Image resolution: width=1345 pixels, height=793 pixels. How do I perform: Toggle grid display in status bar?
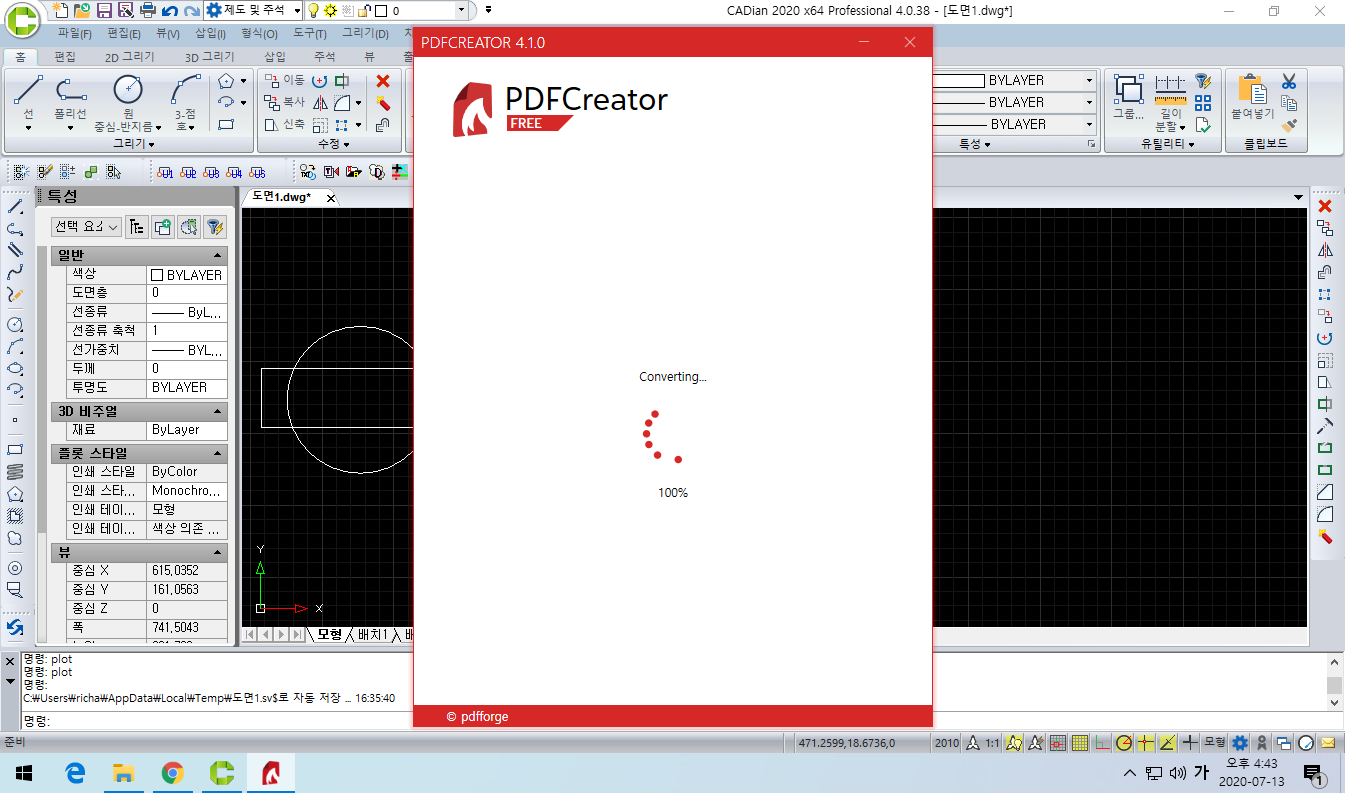[x=1080, y=743]
